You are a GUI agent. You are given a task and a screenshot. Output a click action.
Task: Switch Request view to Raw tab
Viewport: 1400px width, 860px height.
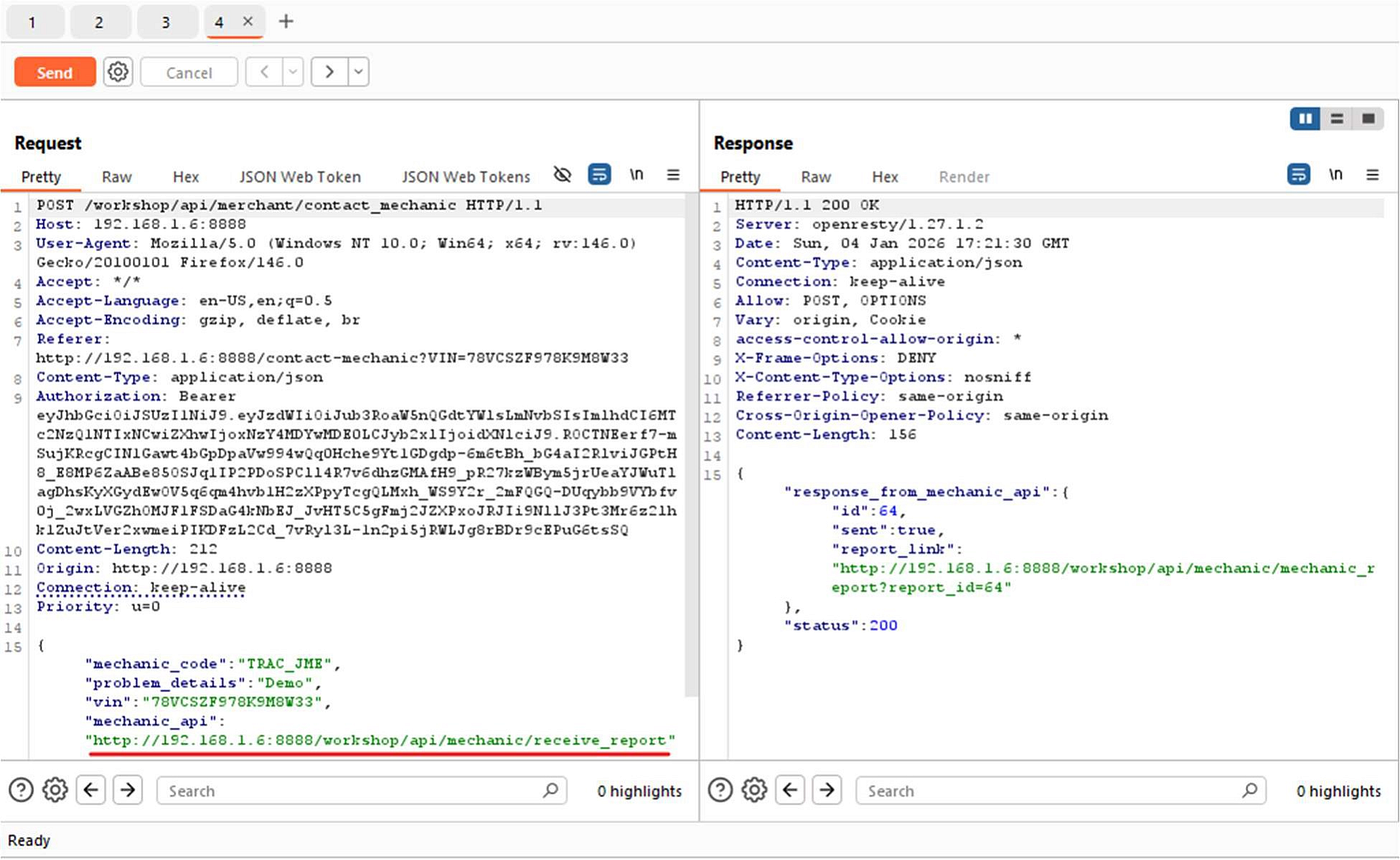[x=117, y=177]
